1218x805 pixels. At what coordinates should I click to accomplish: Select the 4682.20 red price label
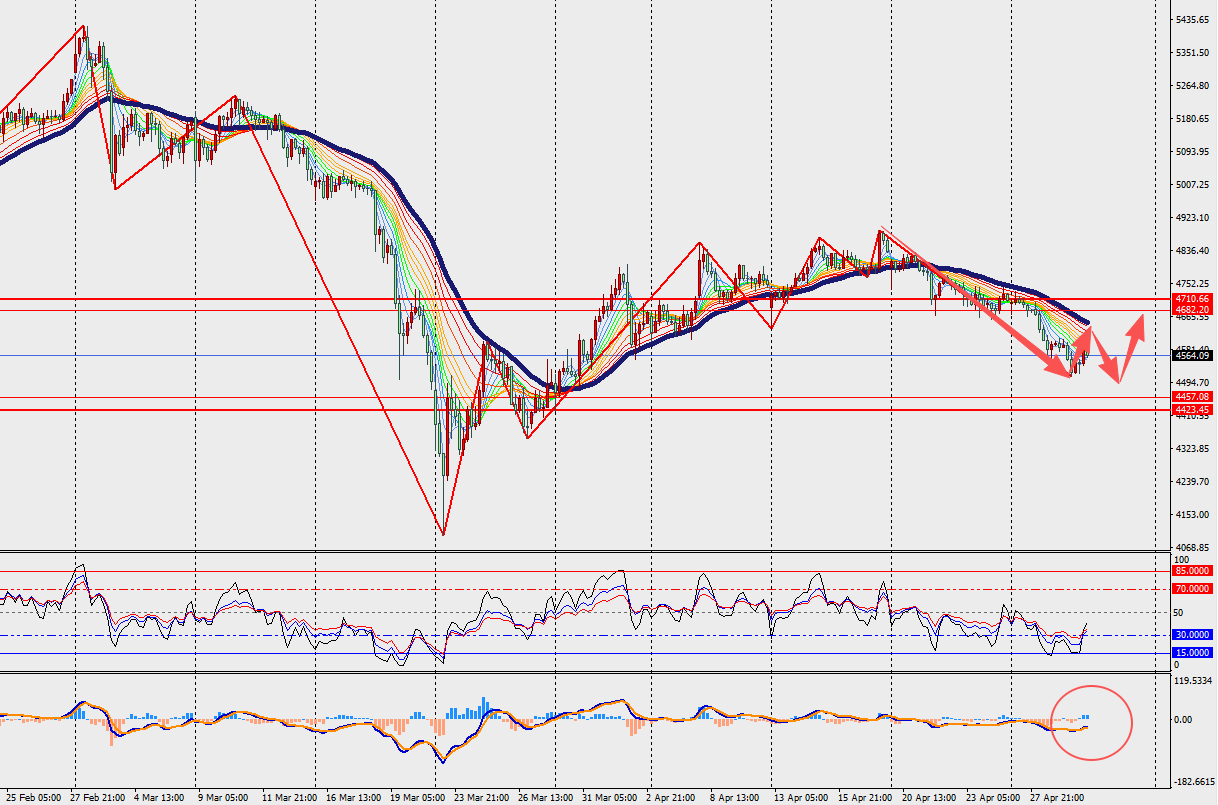(x=1193, y=310)
